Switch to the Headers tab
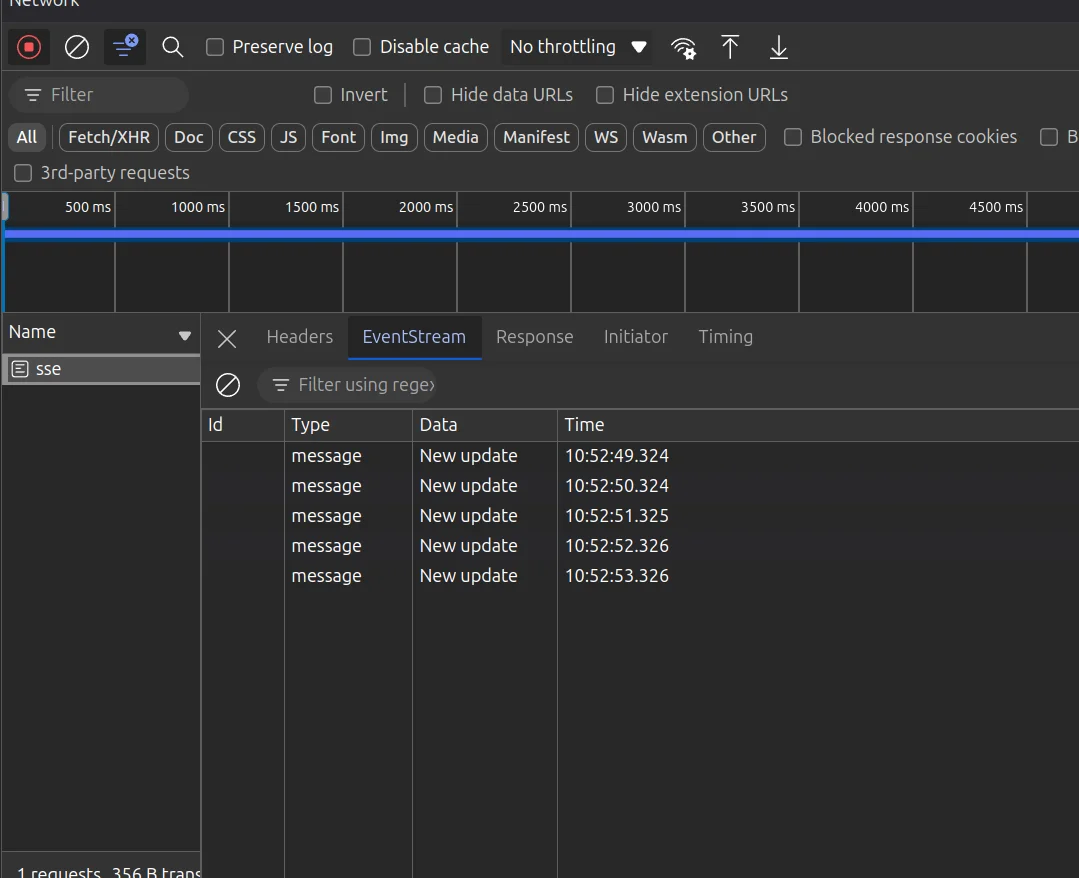 click(299, 337)
